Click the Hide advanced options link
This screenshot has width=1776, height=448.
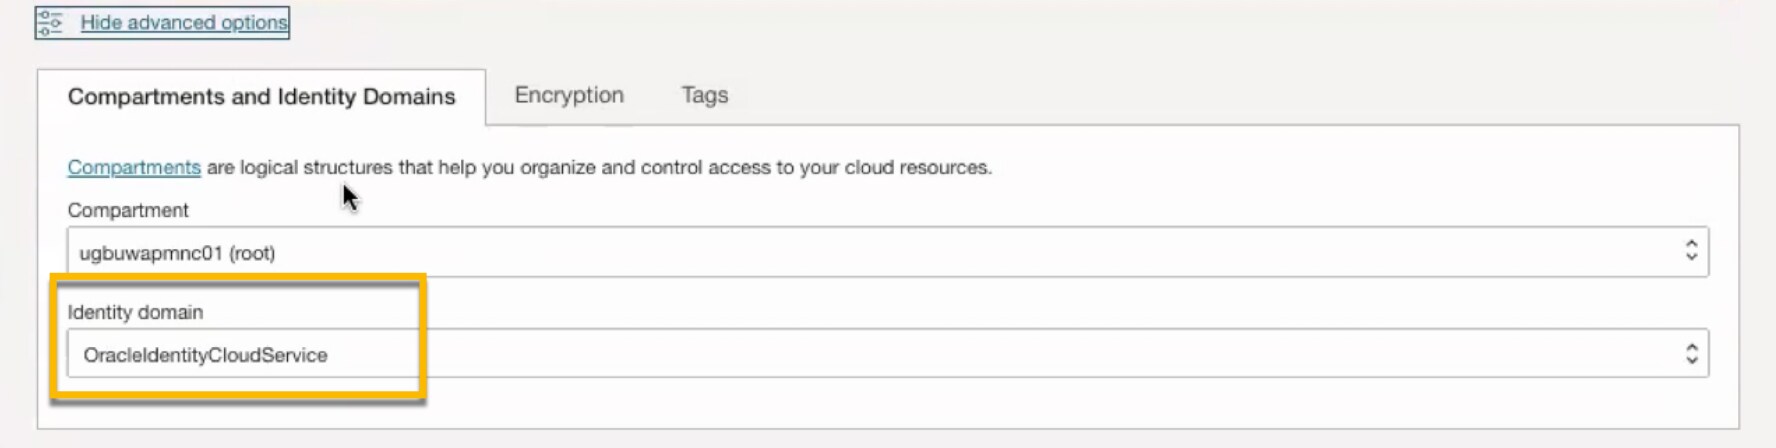(x=184, y=22)
